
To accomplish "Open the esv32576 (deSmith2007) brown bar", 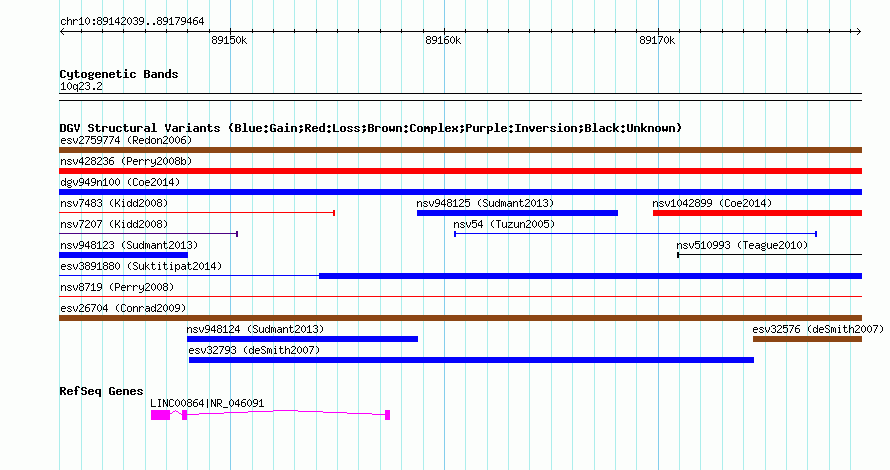I will [x=807, y=339].
